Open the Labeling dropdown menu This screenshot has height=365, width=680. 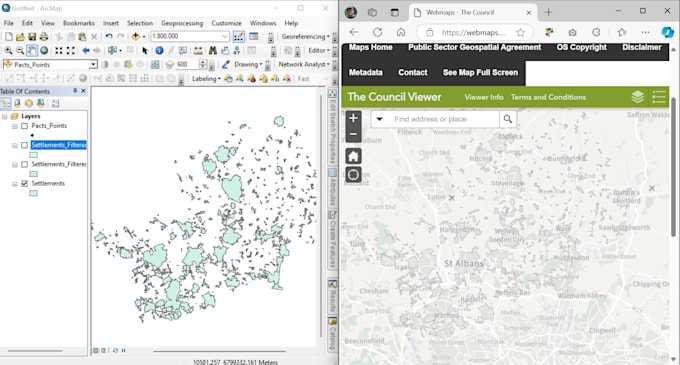pyautogui.click(x=206, y=78)
